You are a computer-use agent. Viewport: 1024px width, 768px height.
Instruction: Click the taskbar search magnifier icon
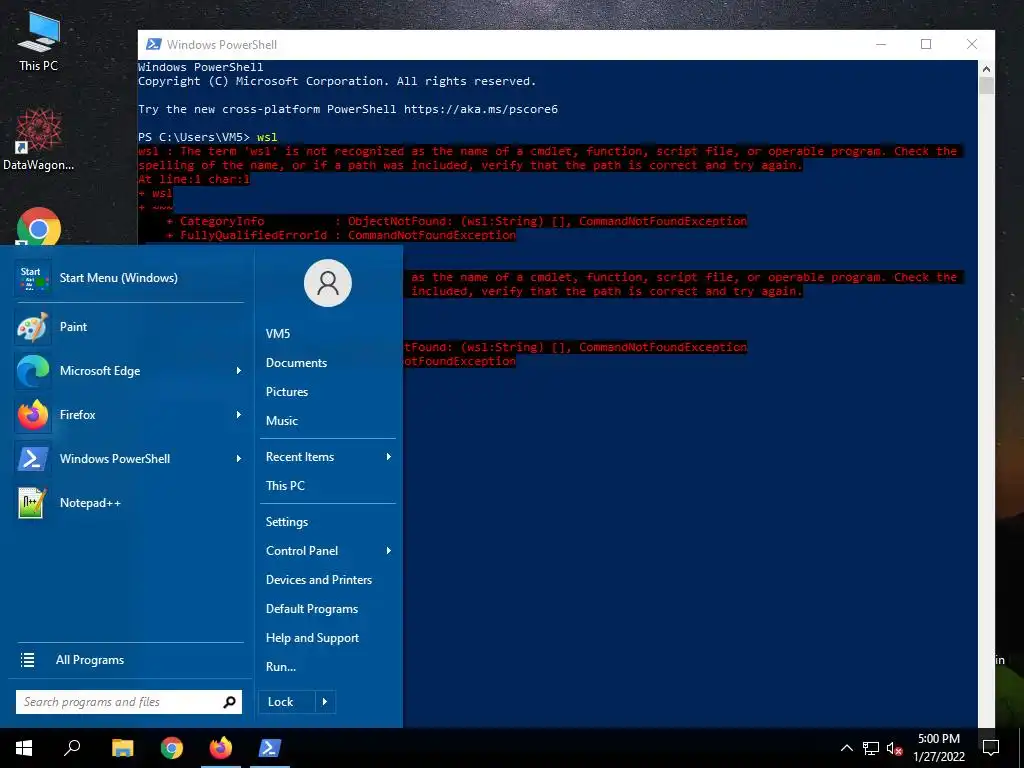pos(72,748)
